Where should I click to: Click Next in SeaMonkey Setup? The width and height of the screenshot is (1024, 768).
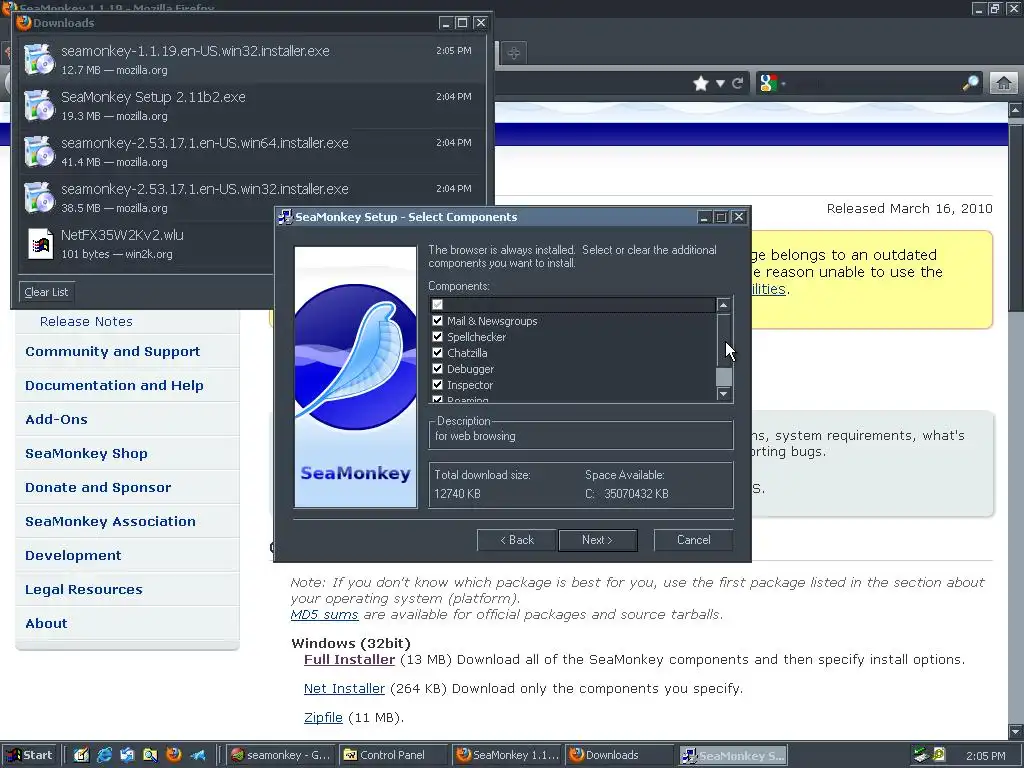tap(598, 540)
